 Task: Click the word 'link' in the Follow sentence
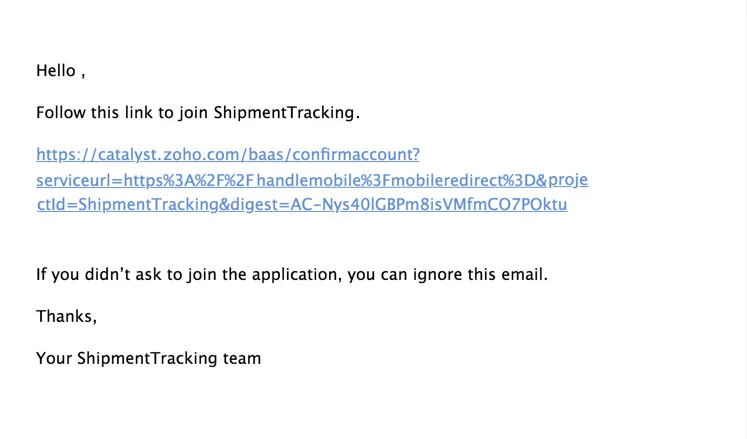coord(139,112)
